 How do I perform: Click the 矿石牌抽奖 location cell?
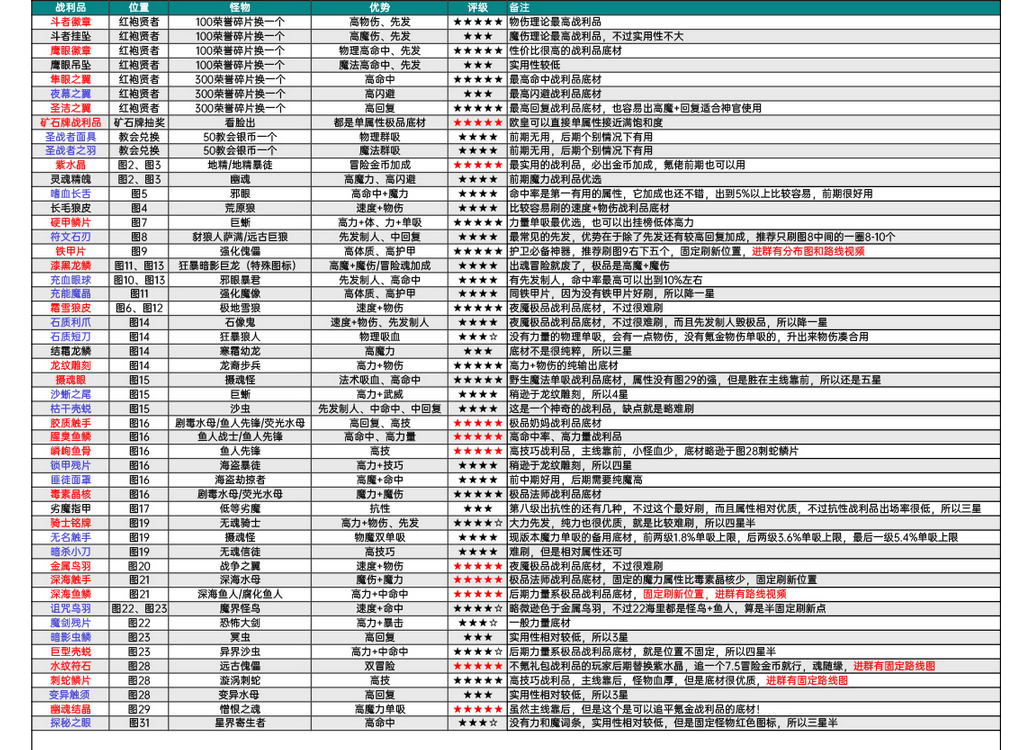point(138,122)
